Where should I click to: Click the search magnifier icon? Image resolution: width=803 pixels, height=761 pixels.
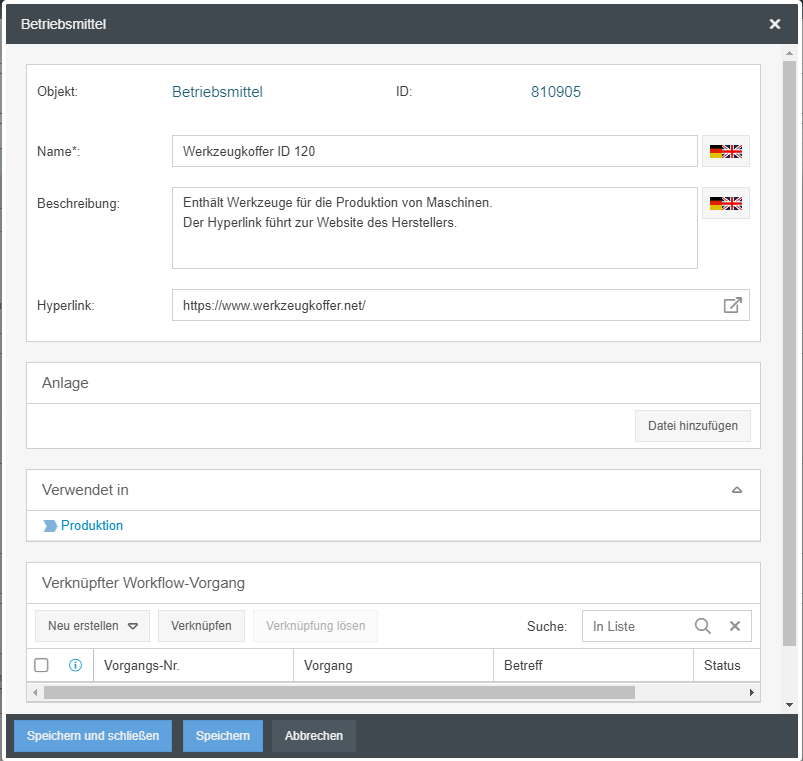[x=703, y=626]
